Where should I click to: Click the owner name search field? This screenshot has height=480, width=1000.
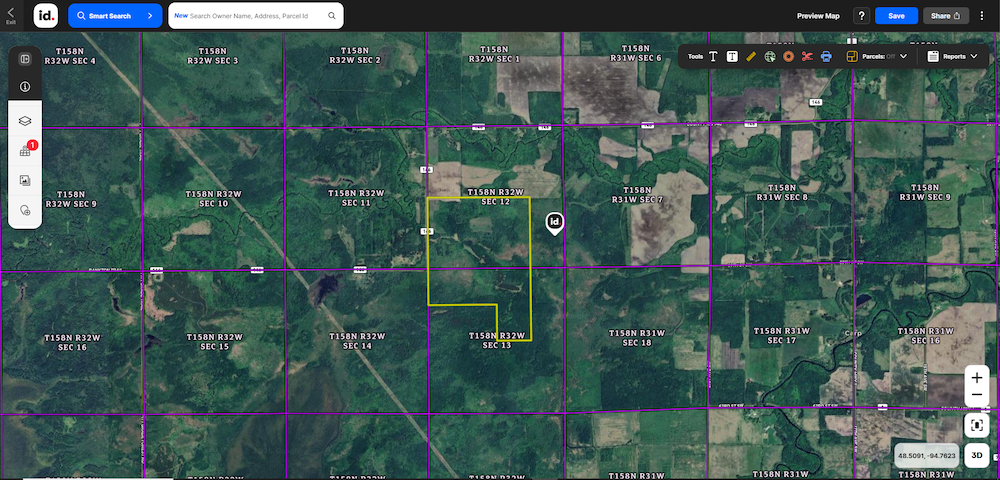255,16
